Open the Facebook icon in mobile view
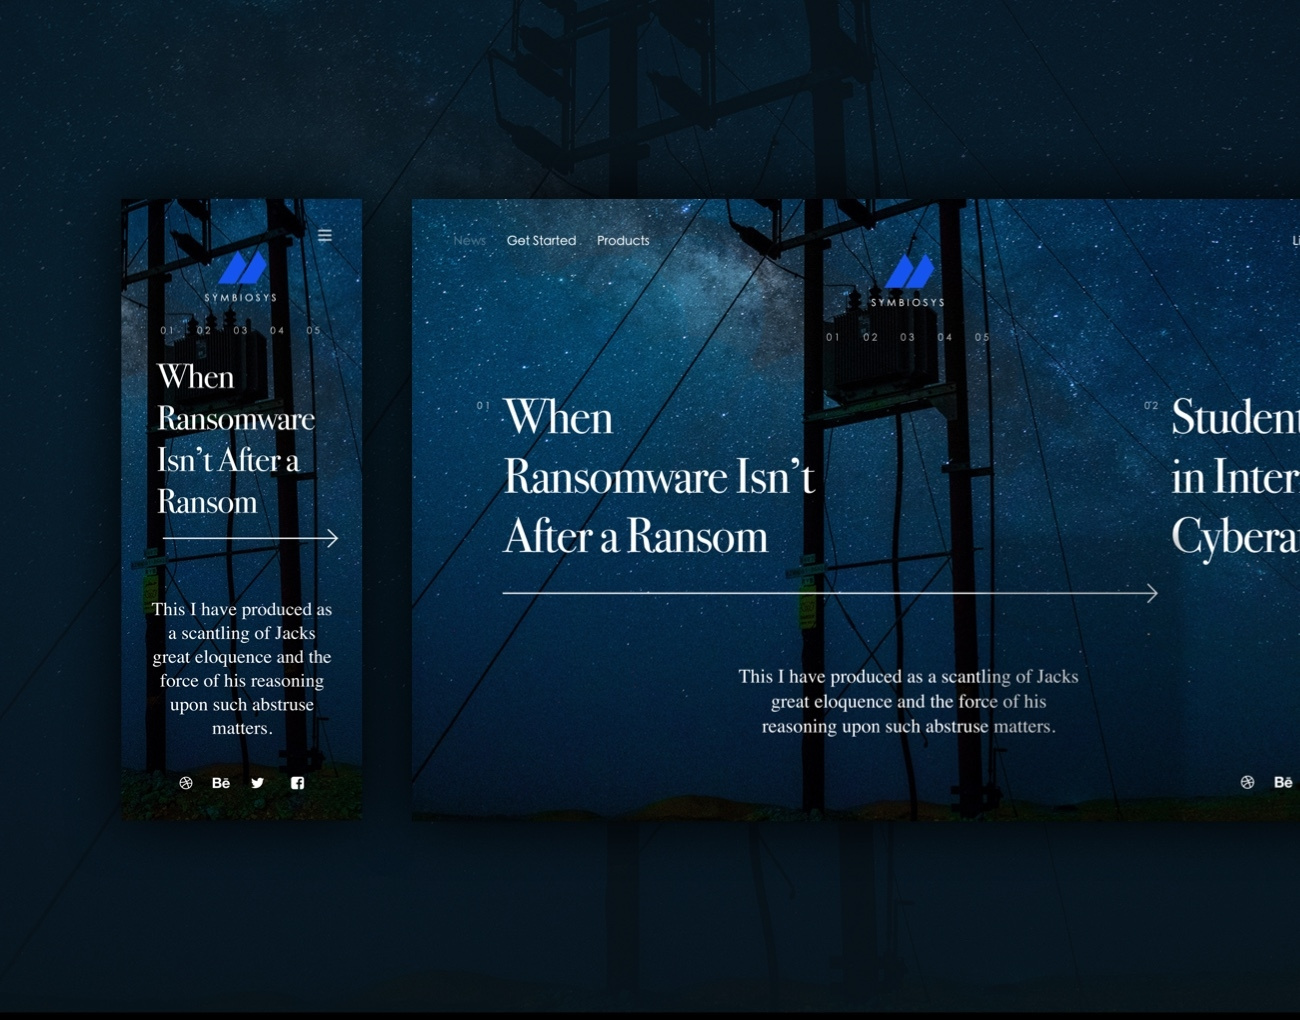This screenshot has height=1020, width=1300. 297,783
